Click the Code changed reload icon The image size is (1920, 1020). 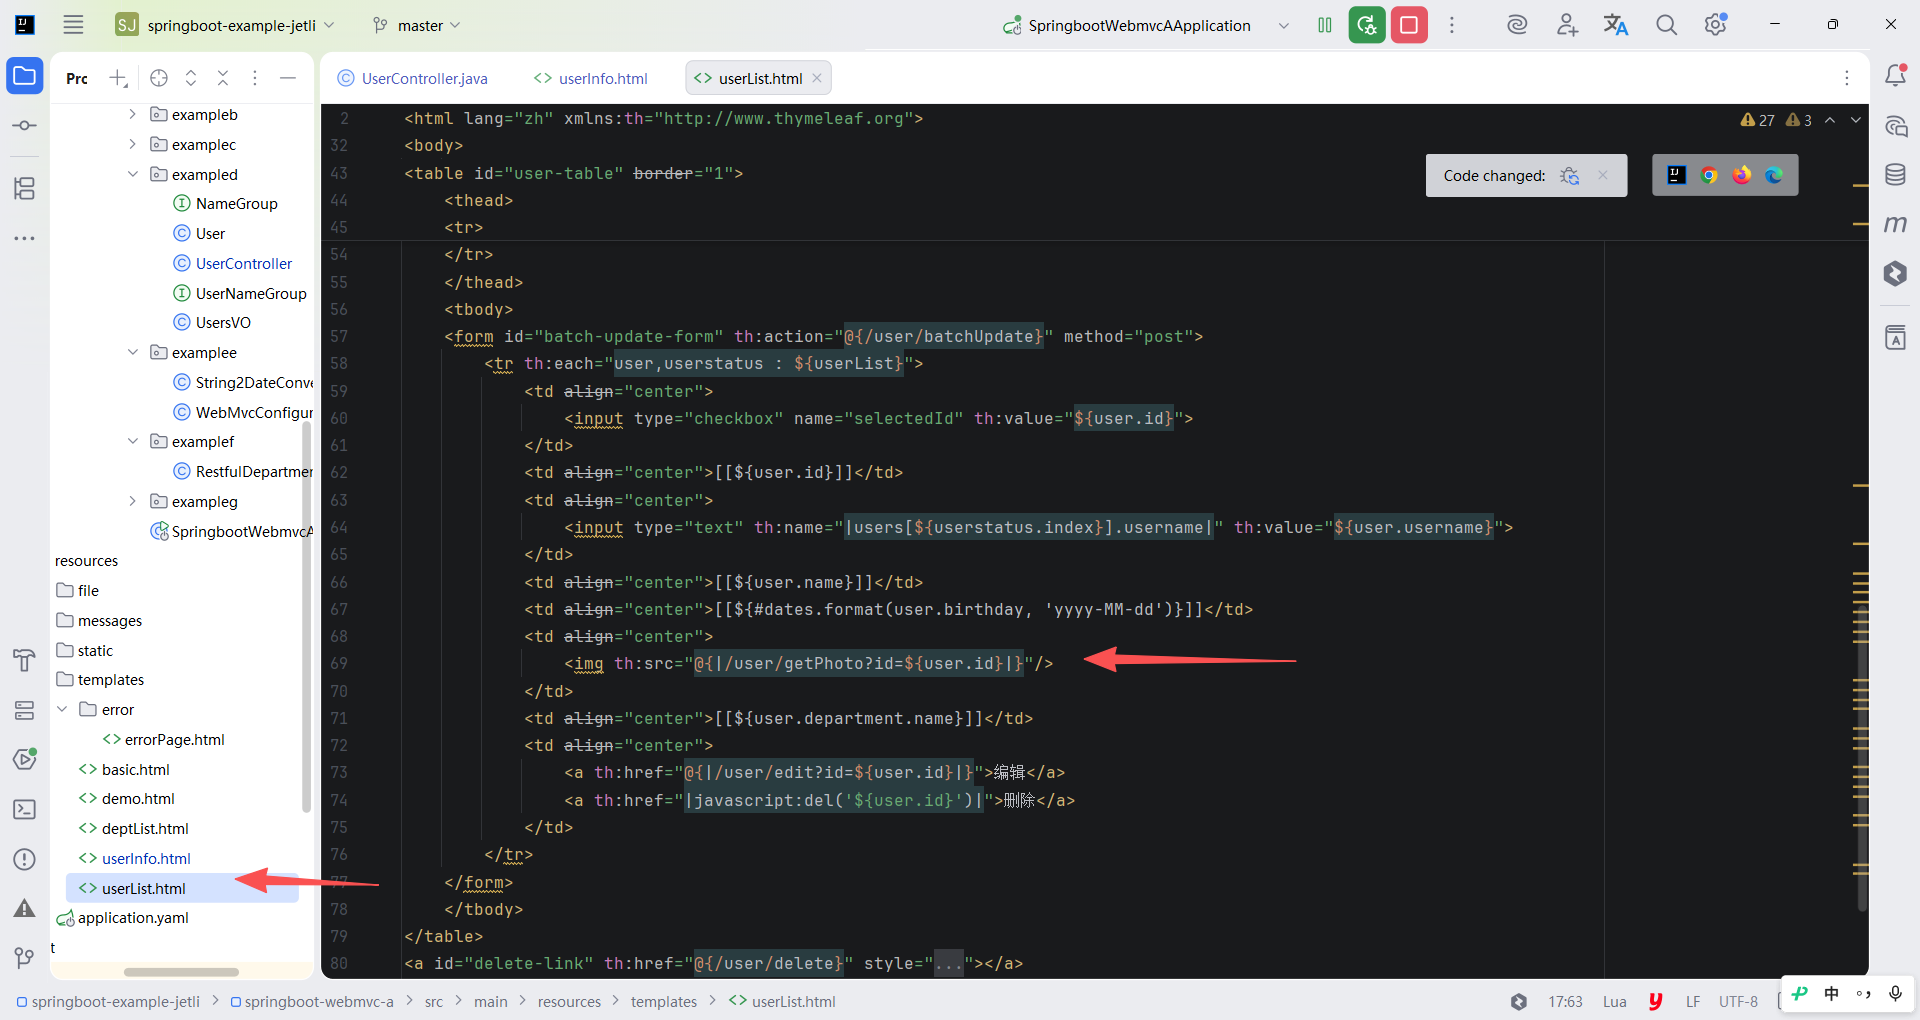1570,175
